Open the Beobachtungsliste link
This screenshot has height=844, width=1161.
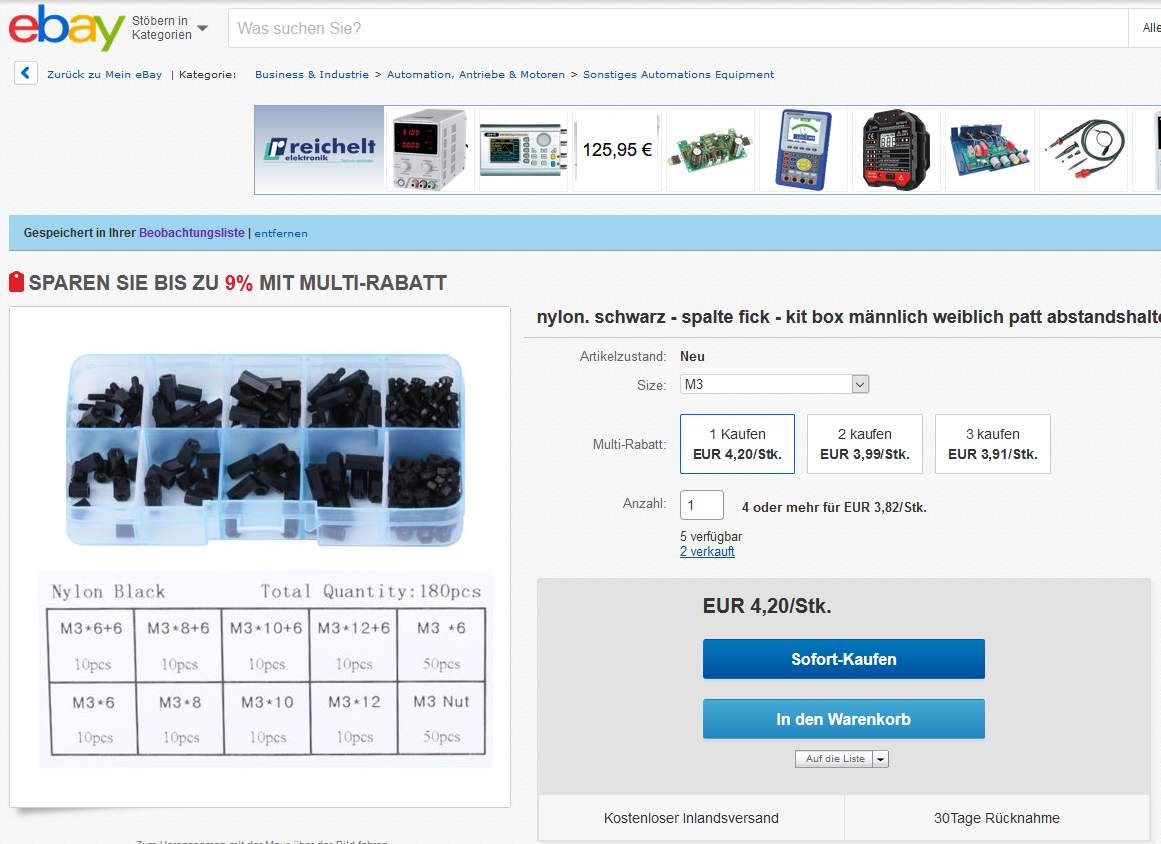pyautogui.click(x=192, y=232)
